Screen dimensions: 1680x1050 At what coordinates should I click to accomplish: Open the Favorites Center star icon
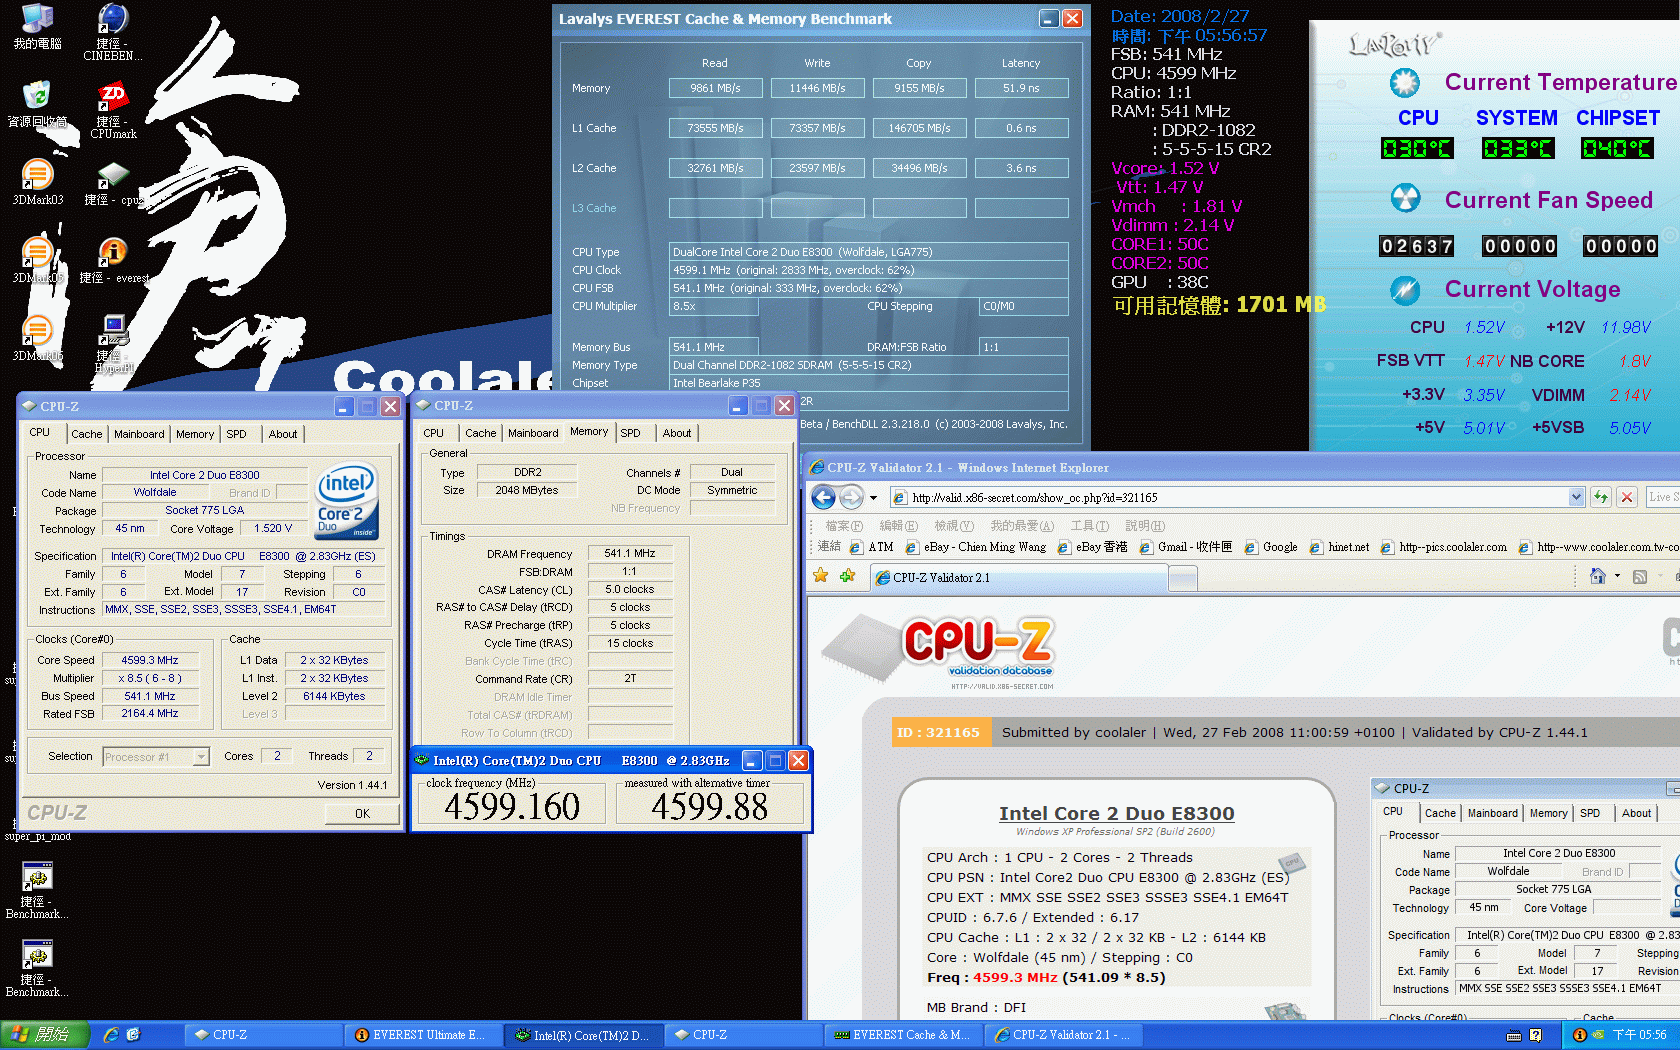821,576
